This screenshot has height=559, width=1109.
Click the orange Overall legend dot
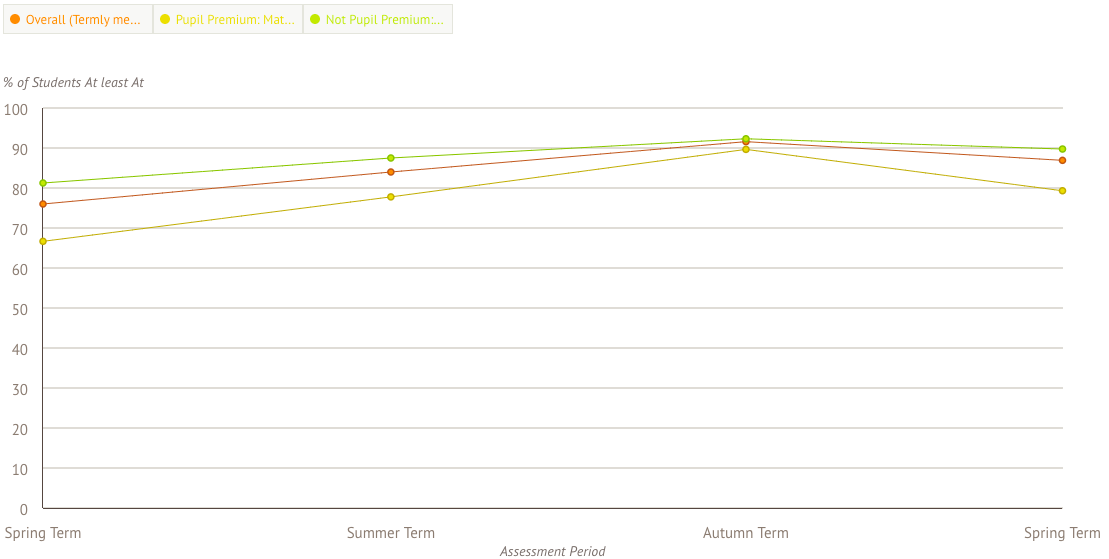point(15,19)
